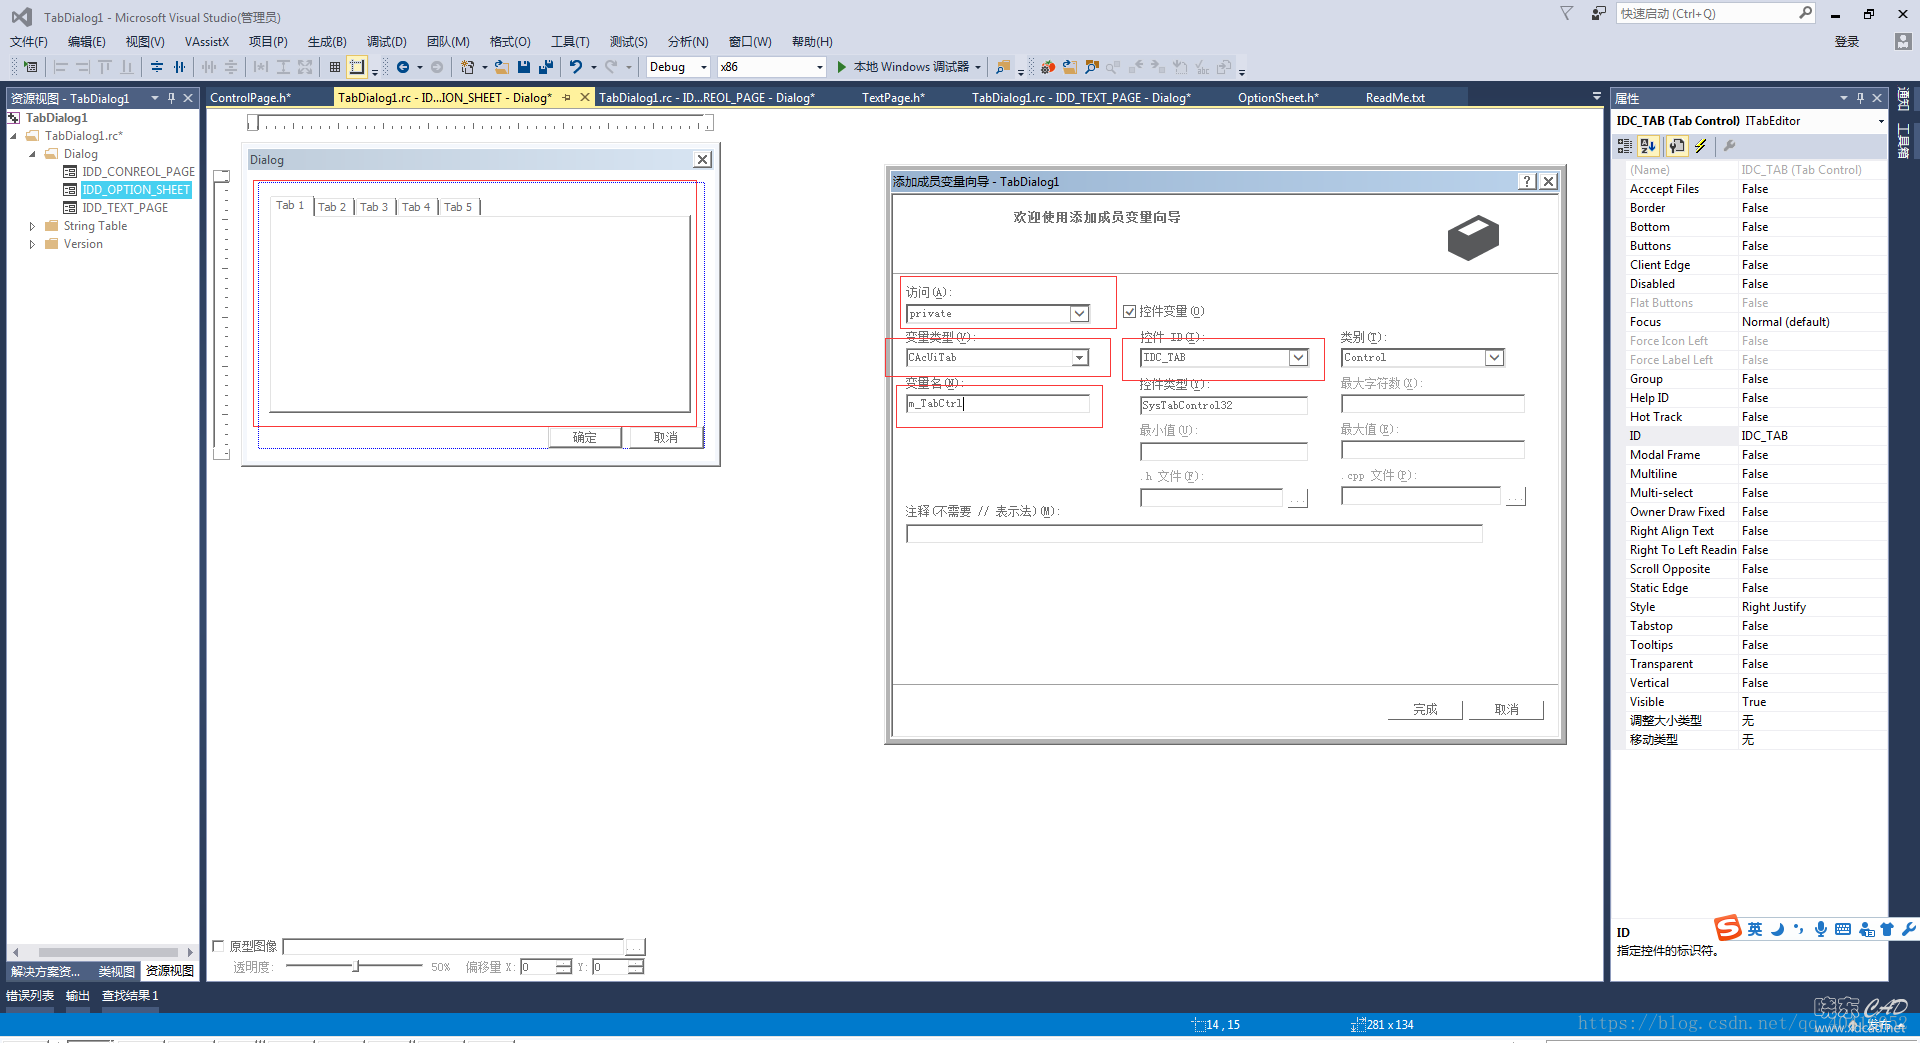Image resolution: width=1920 pixels, height=1043 pixels.
Task: Click the Hot Track property value
Action: pos(1812,417)
